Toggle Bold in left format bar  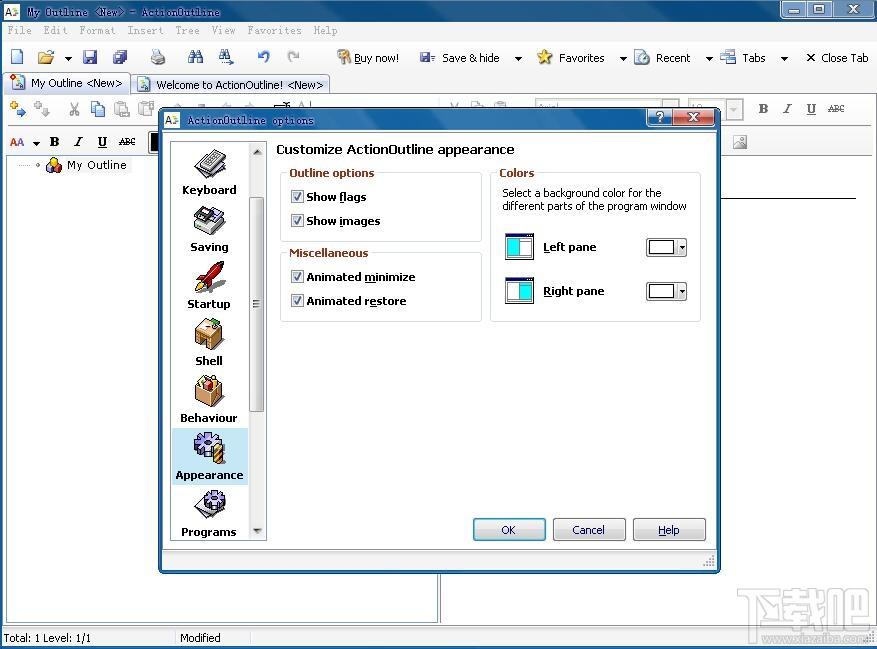pyautogui.click(x=54, y=142)
